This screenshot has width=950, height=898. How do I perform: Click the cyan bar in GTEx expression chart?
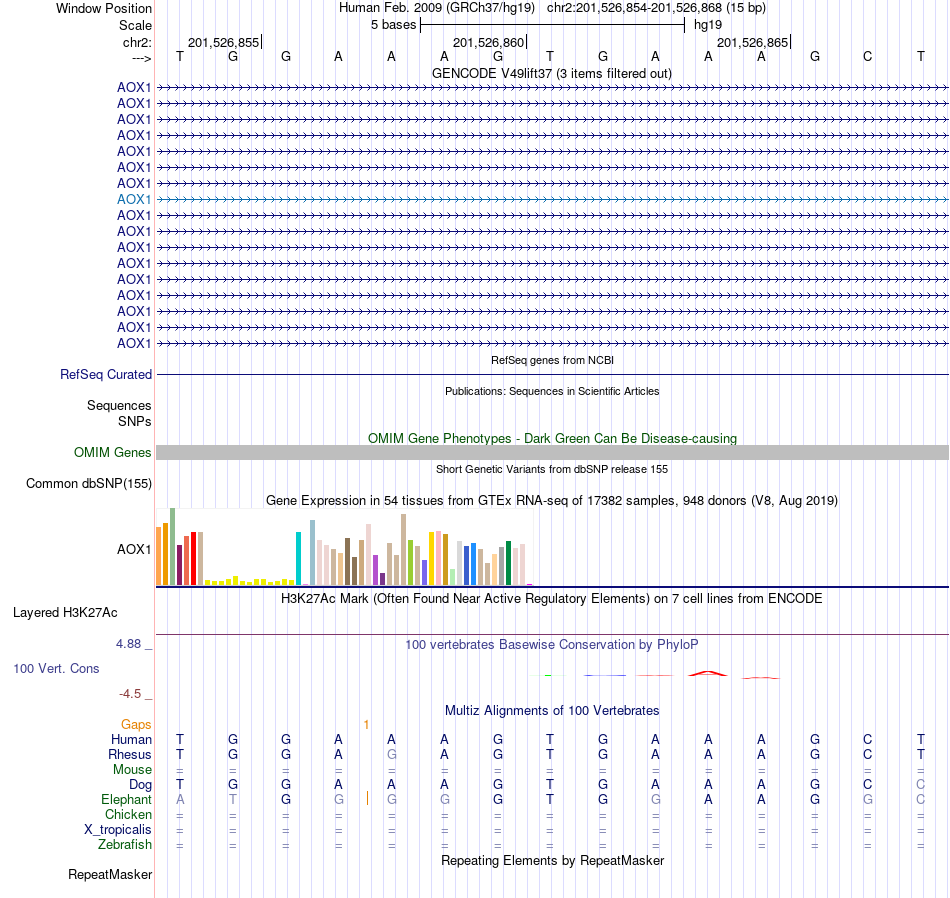[x=298, y=558]
